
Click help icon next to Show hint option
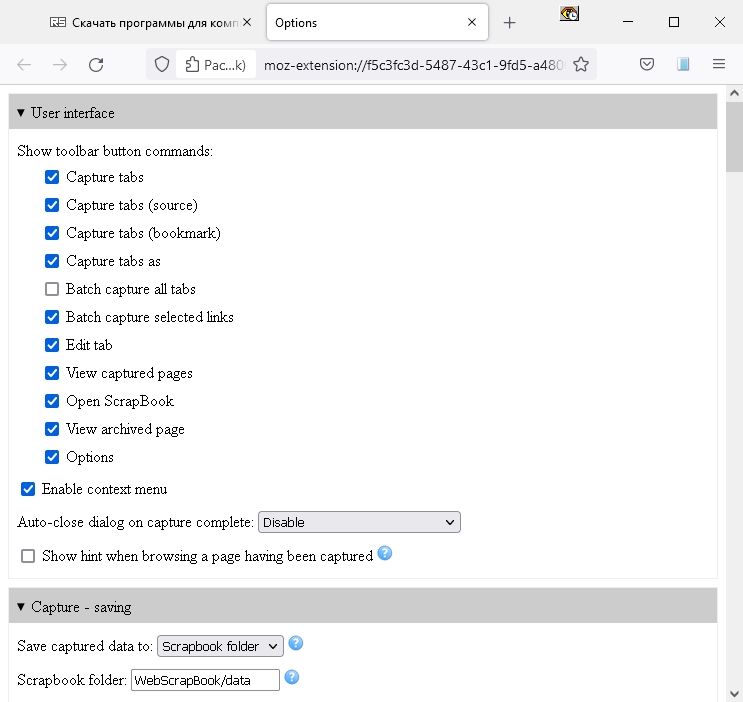pos(385,553)
